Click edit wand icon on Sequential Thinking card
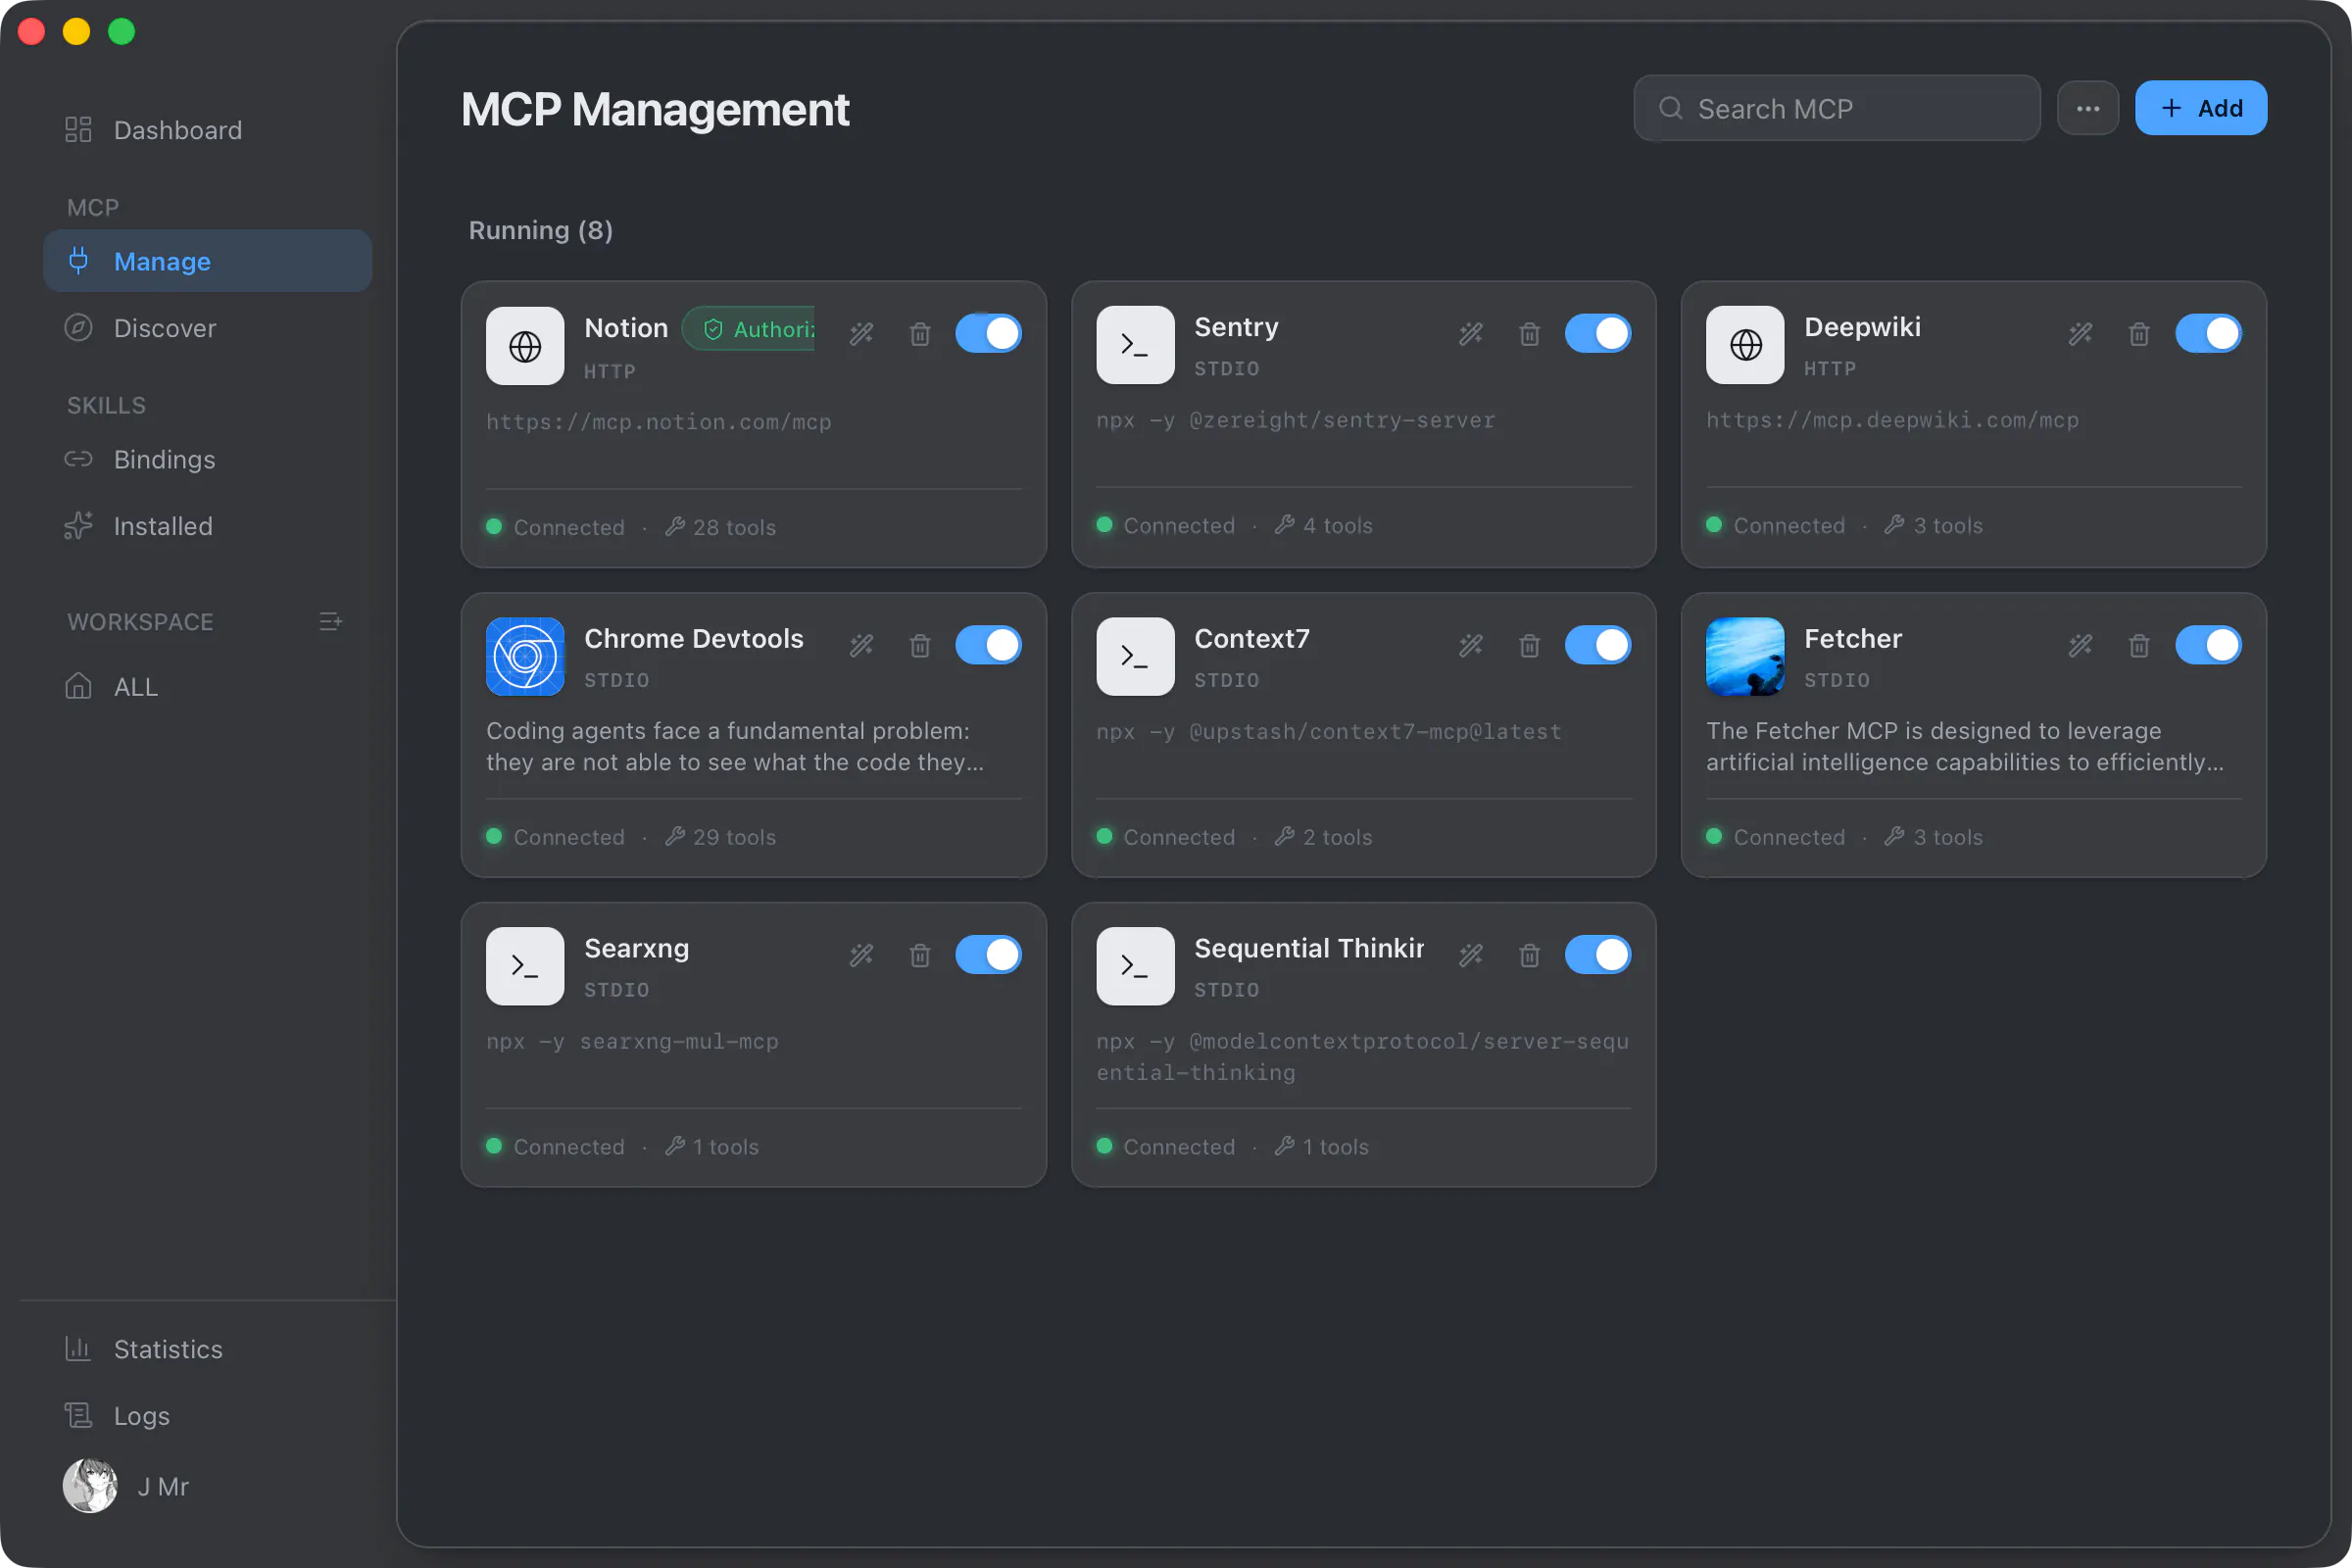 (1471, 956)
